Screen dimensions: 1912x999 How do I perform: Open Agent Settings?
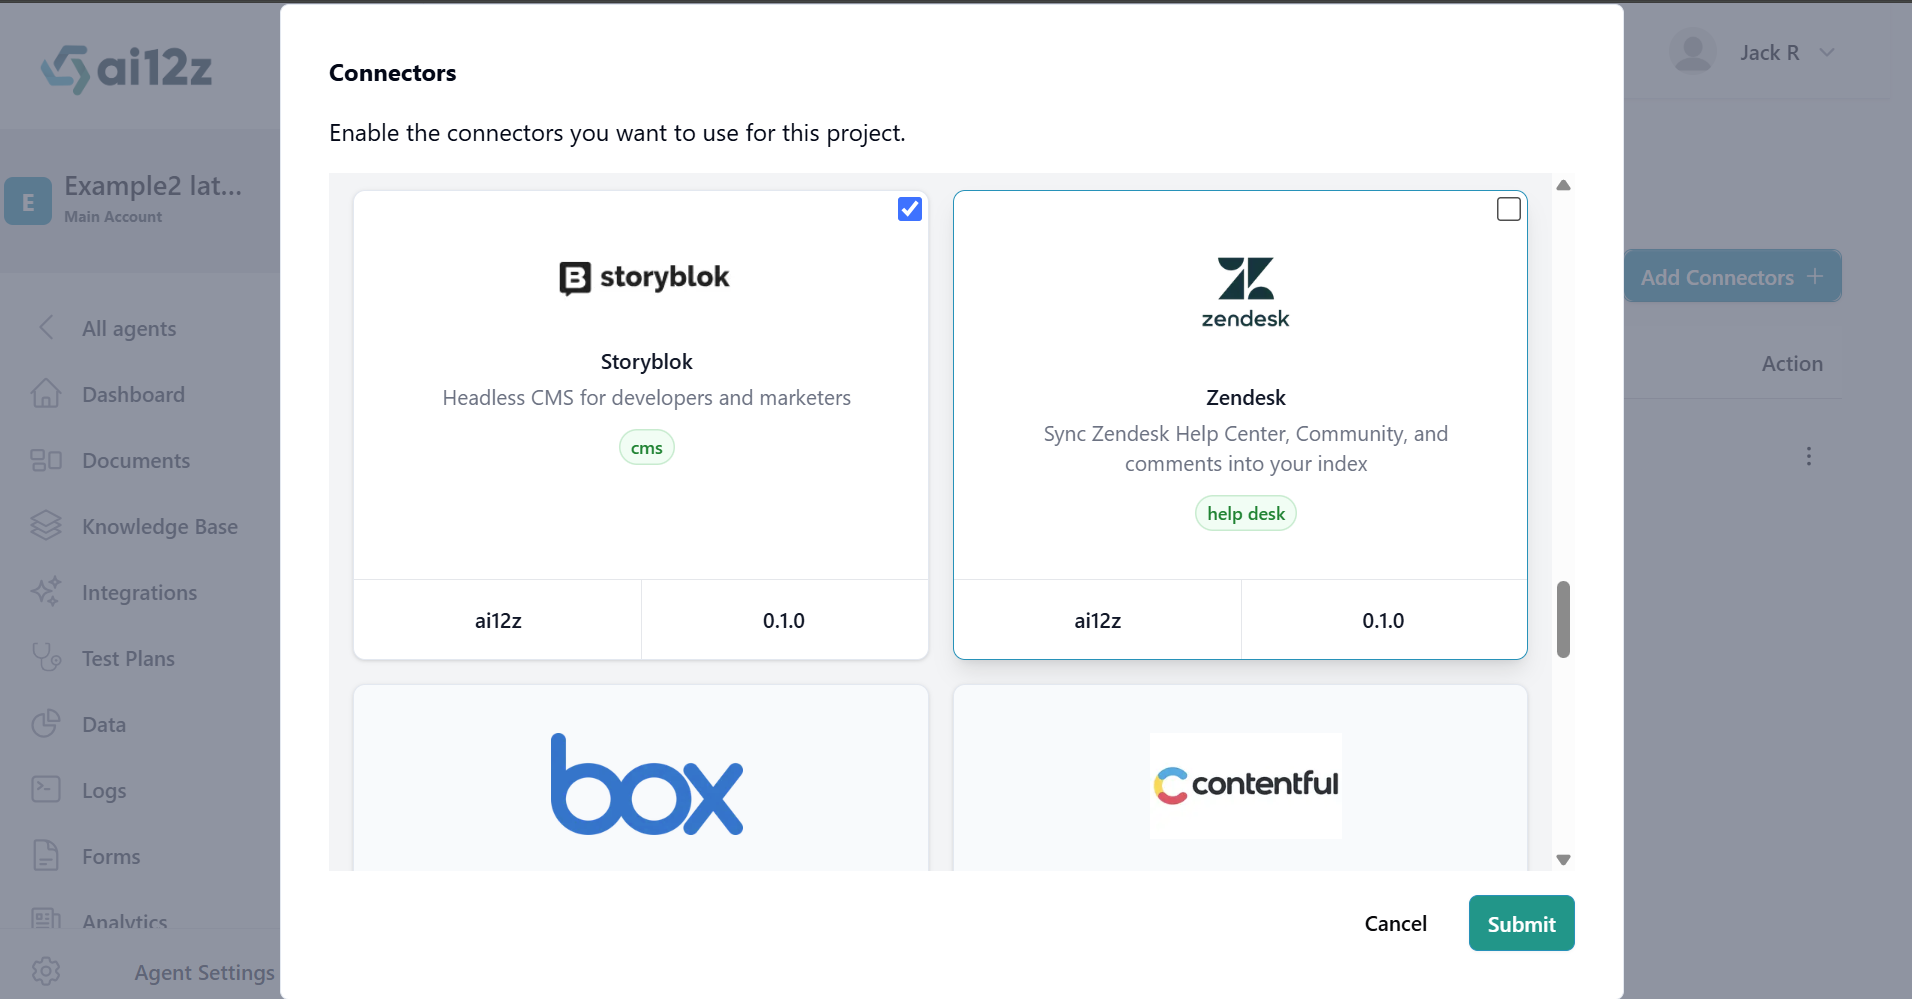click(204, 972)
